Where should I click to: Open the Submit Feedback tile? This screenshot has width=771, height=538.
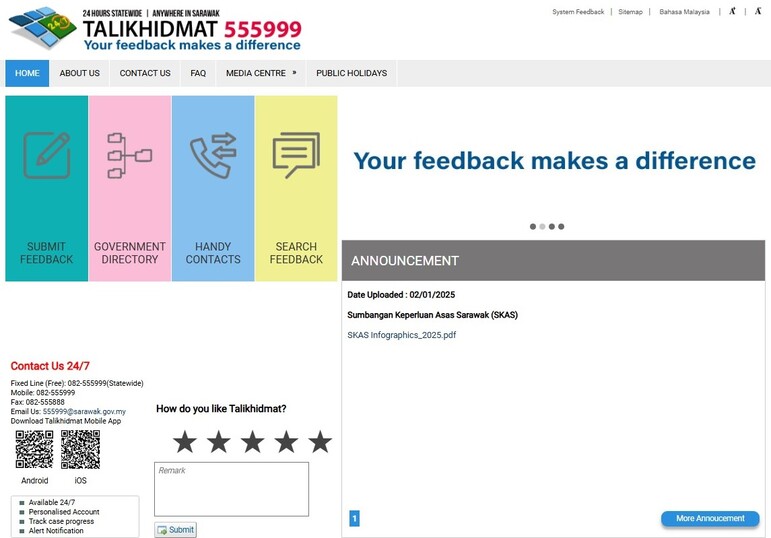(47, 188)
